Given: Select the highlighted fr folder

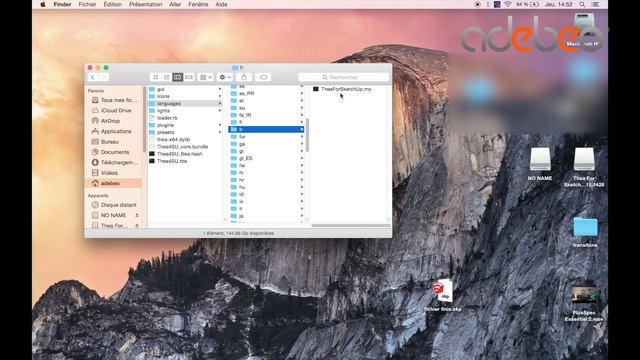Looking at the screenshot, I should tap(266, 129).
